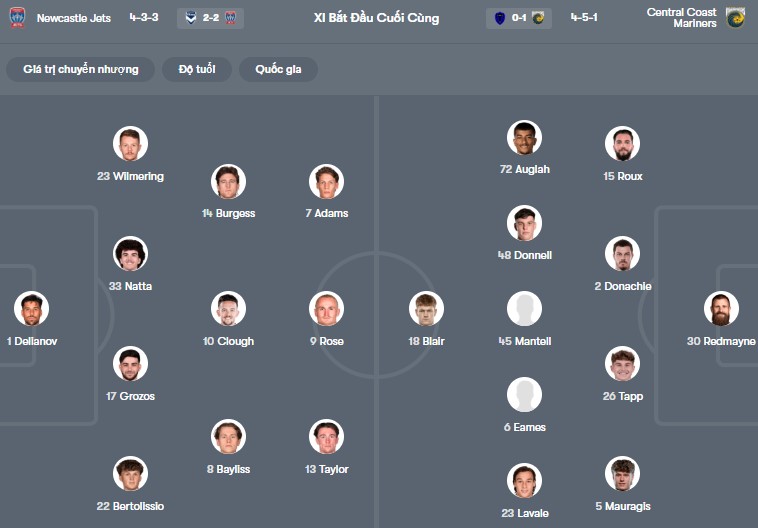This screenshot has height=528, width=758.
Task: Toggle the Độ tuổi filter pill
Action: [x=197, y=69]
